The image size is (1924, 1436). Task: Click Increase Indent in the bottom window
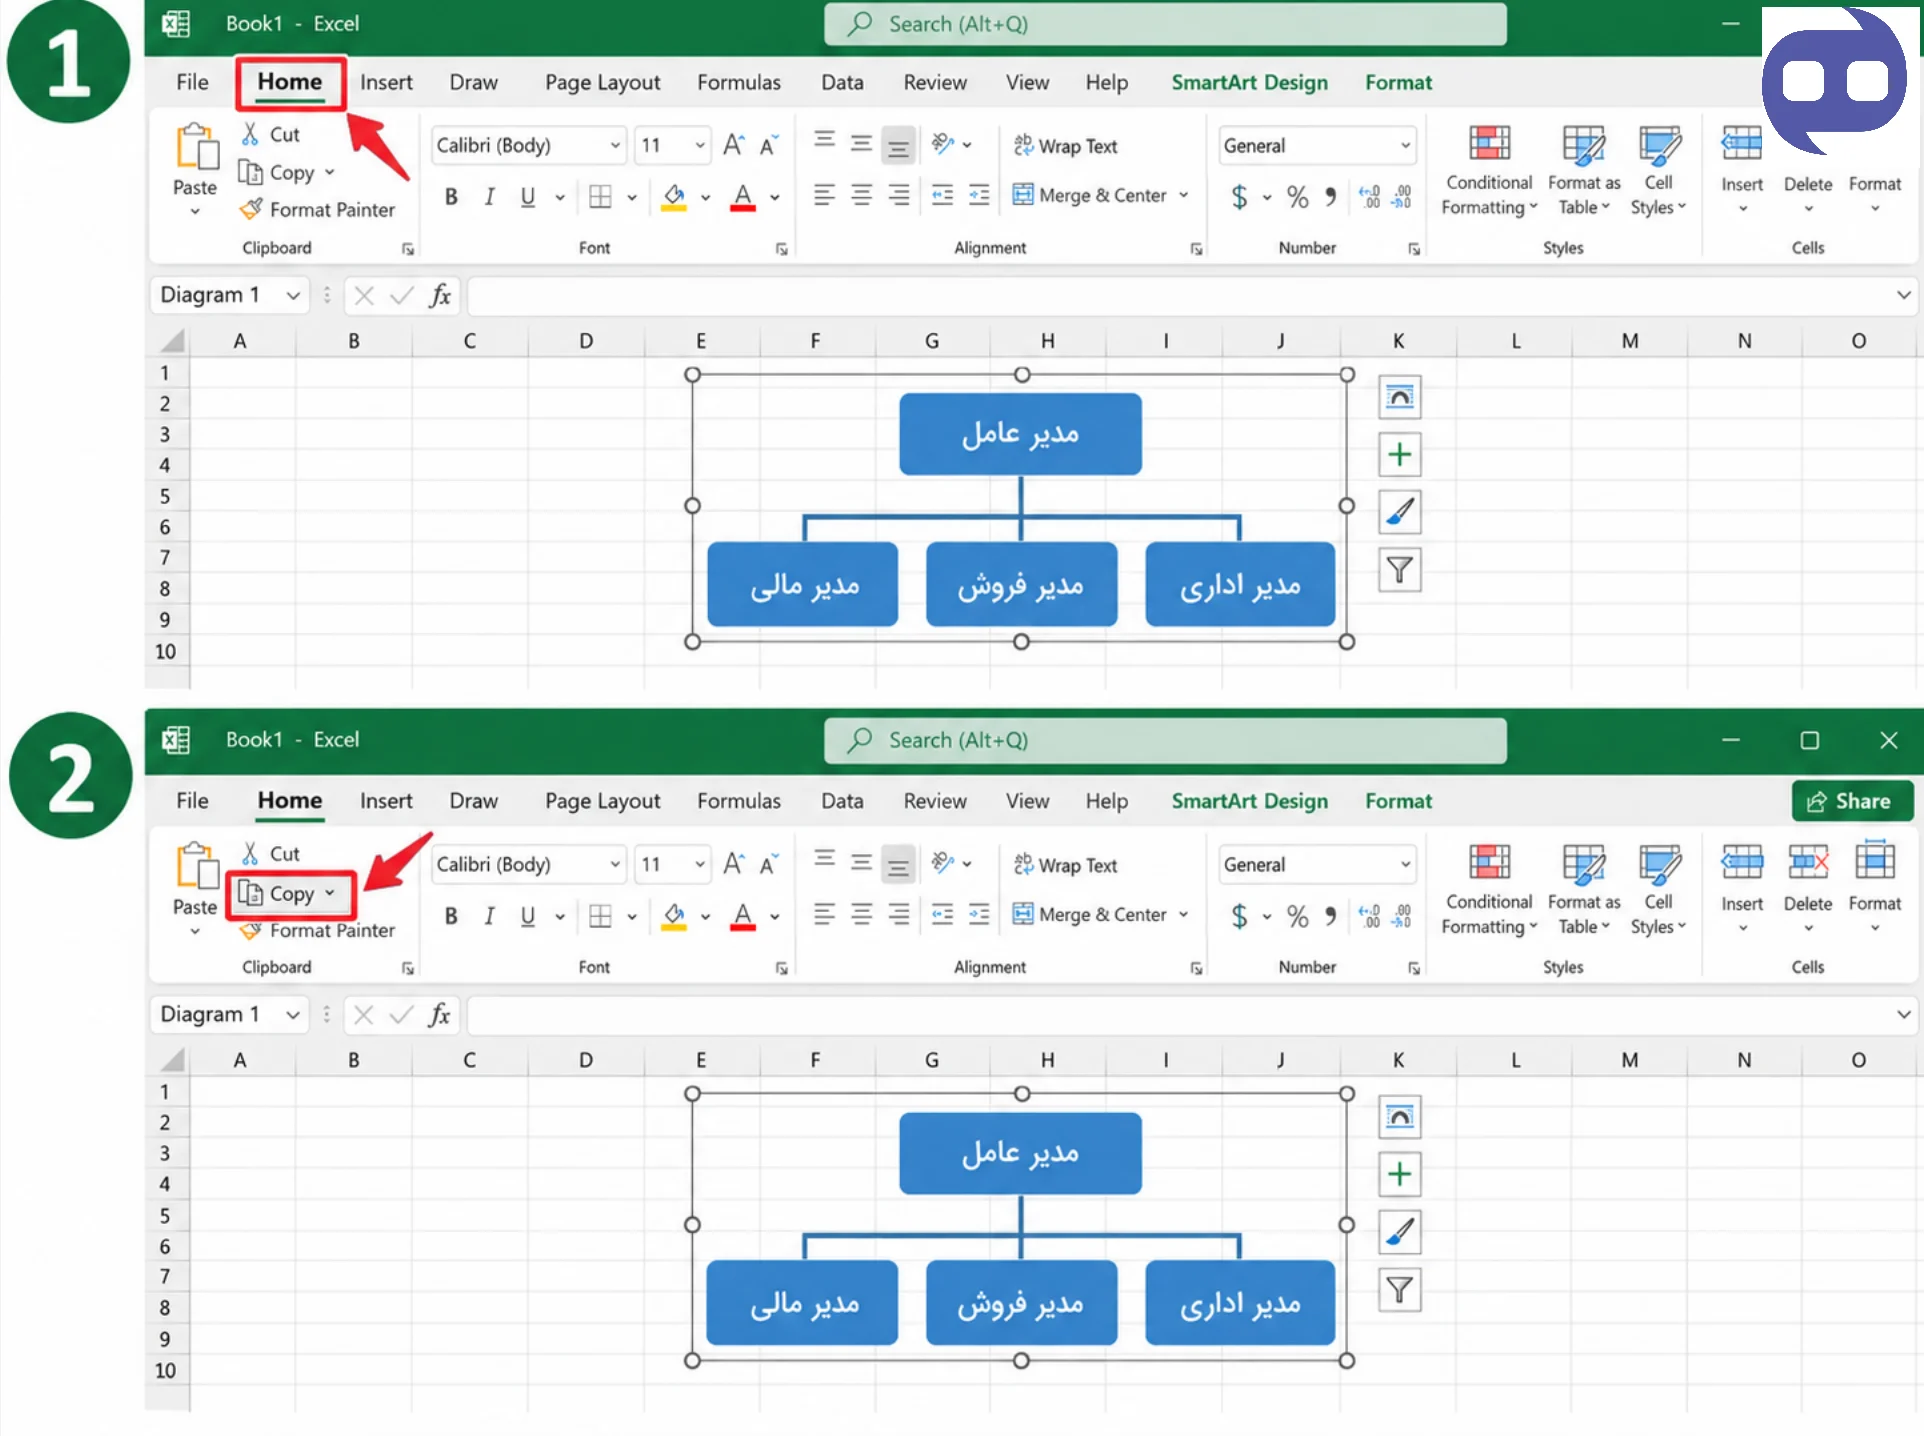[x=979, y=915]
